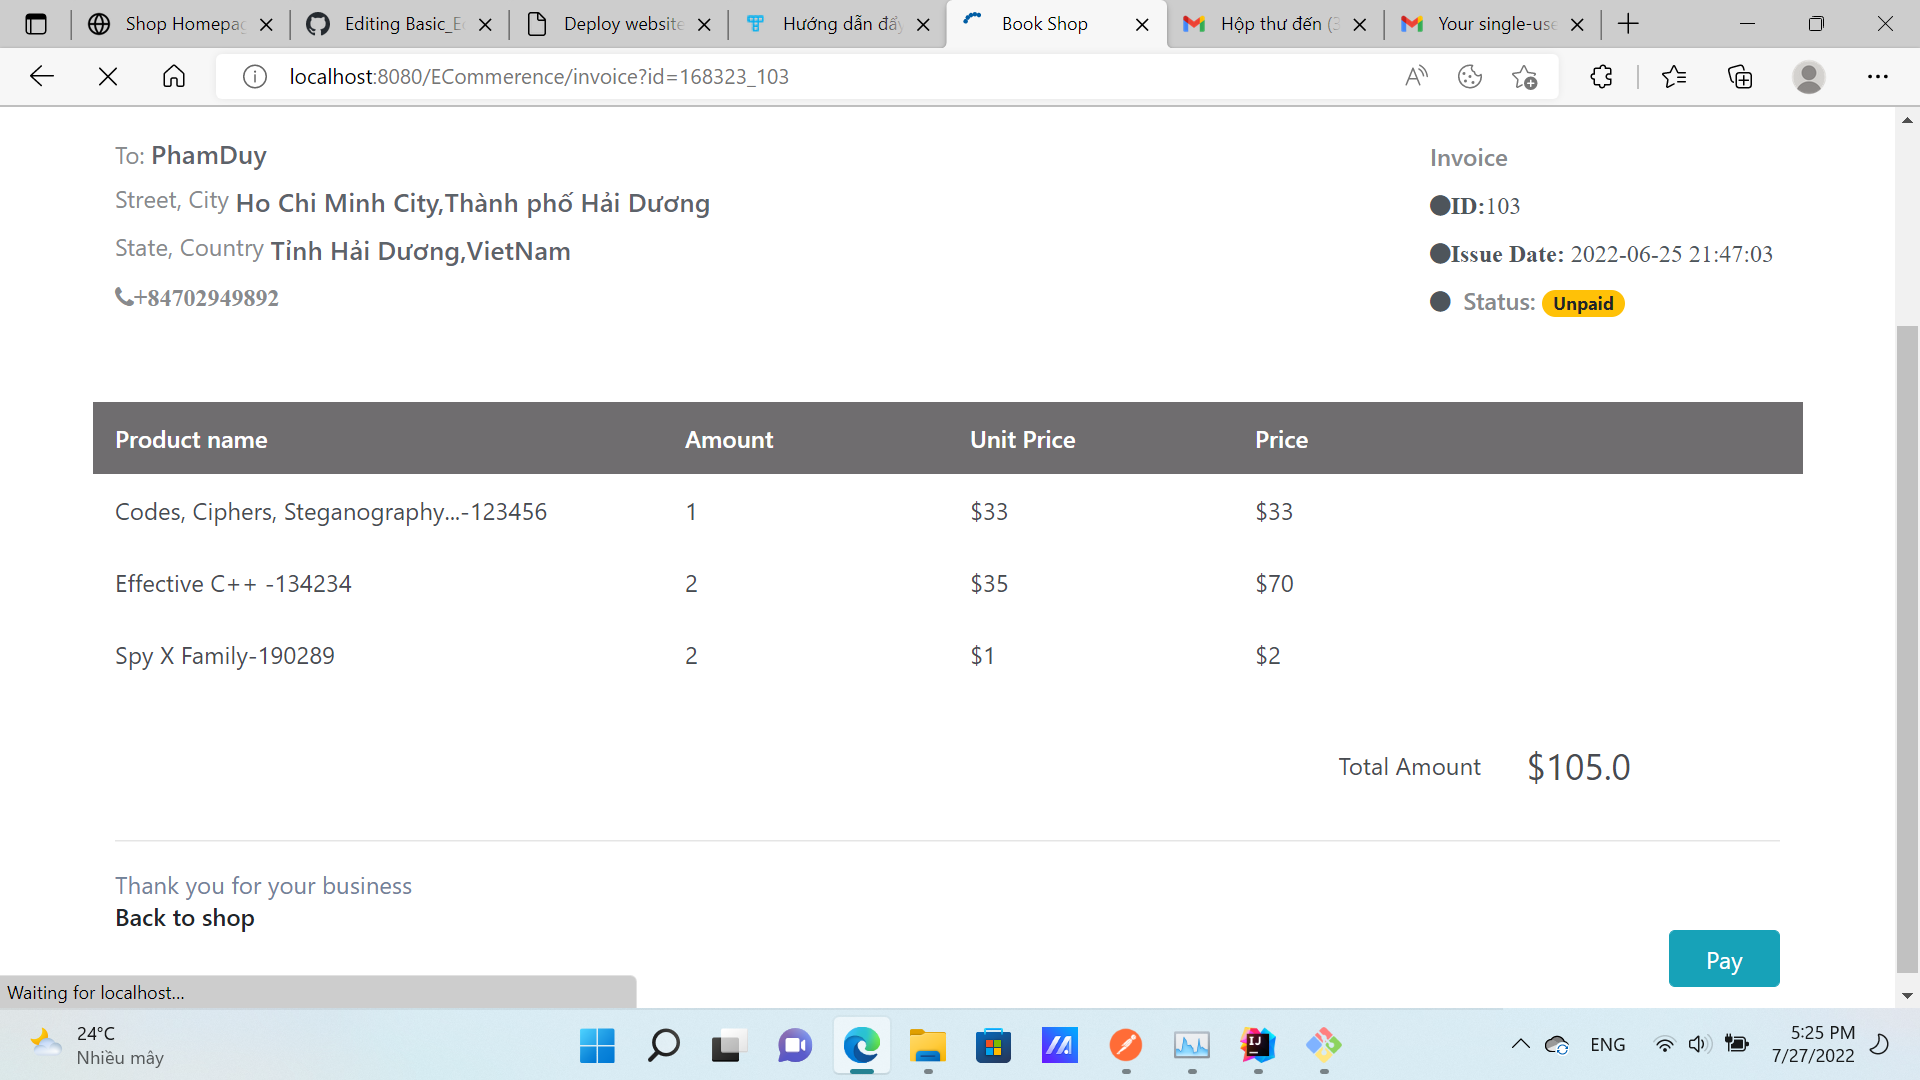Image resolution: width=1920 pixels, height=1080 pixels.
Task: Open Collections icon
Action: [1740, 76]
